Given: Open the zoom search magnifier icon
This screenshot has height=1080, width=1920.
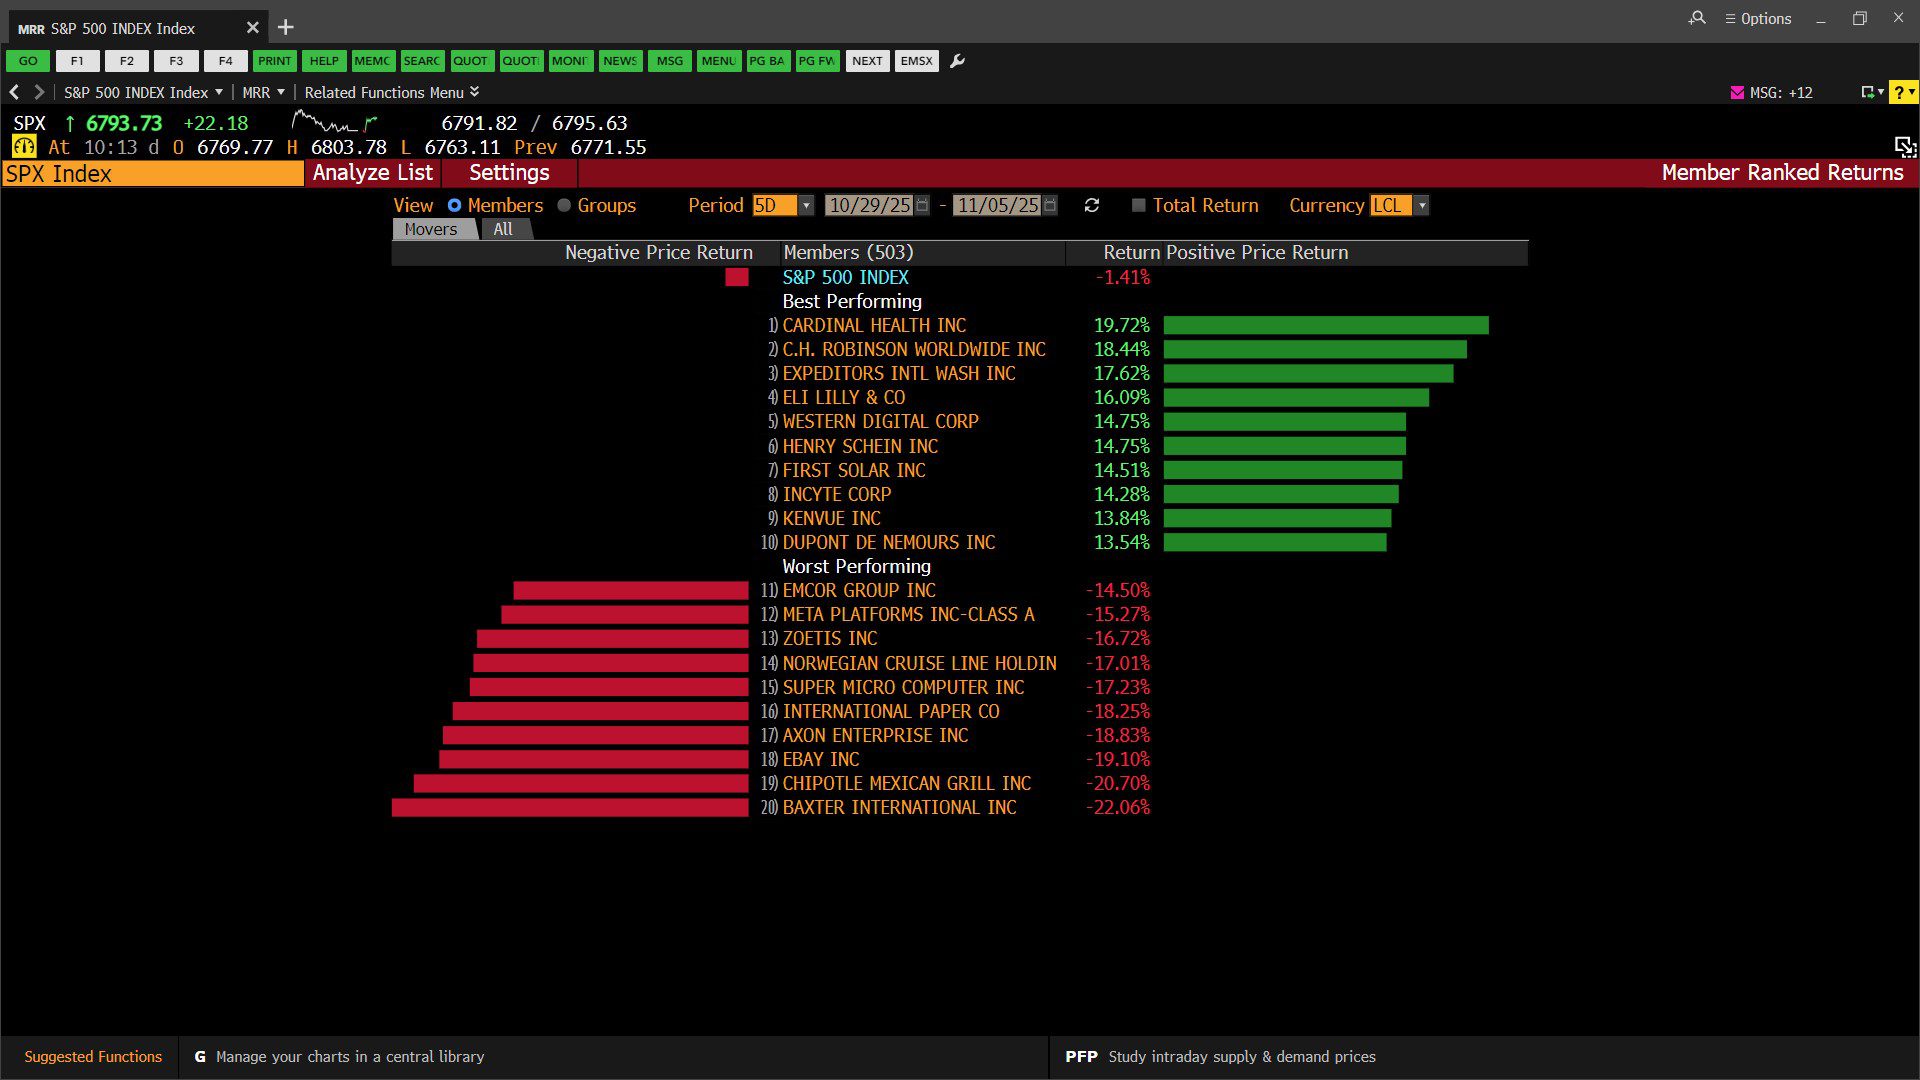Looking at the screenshot, I should coord(1697,18).
